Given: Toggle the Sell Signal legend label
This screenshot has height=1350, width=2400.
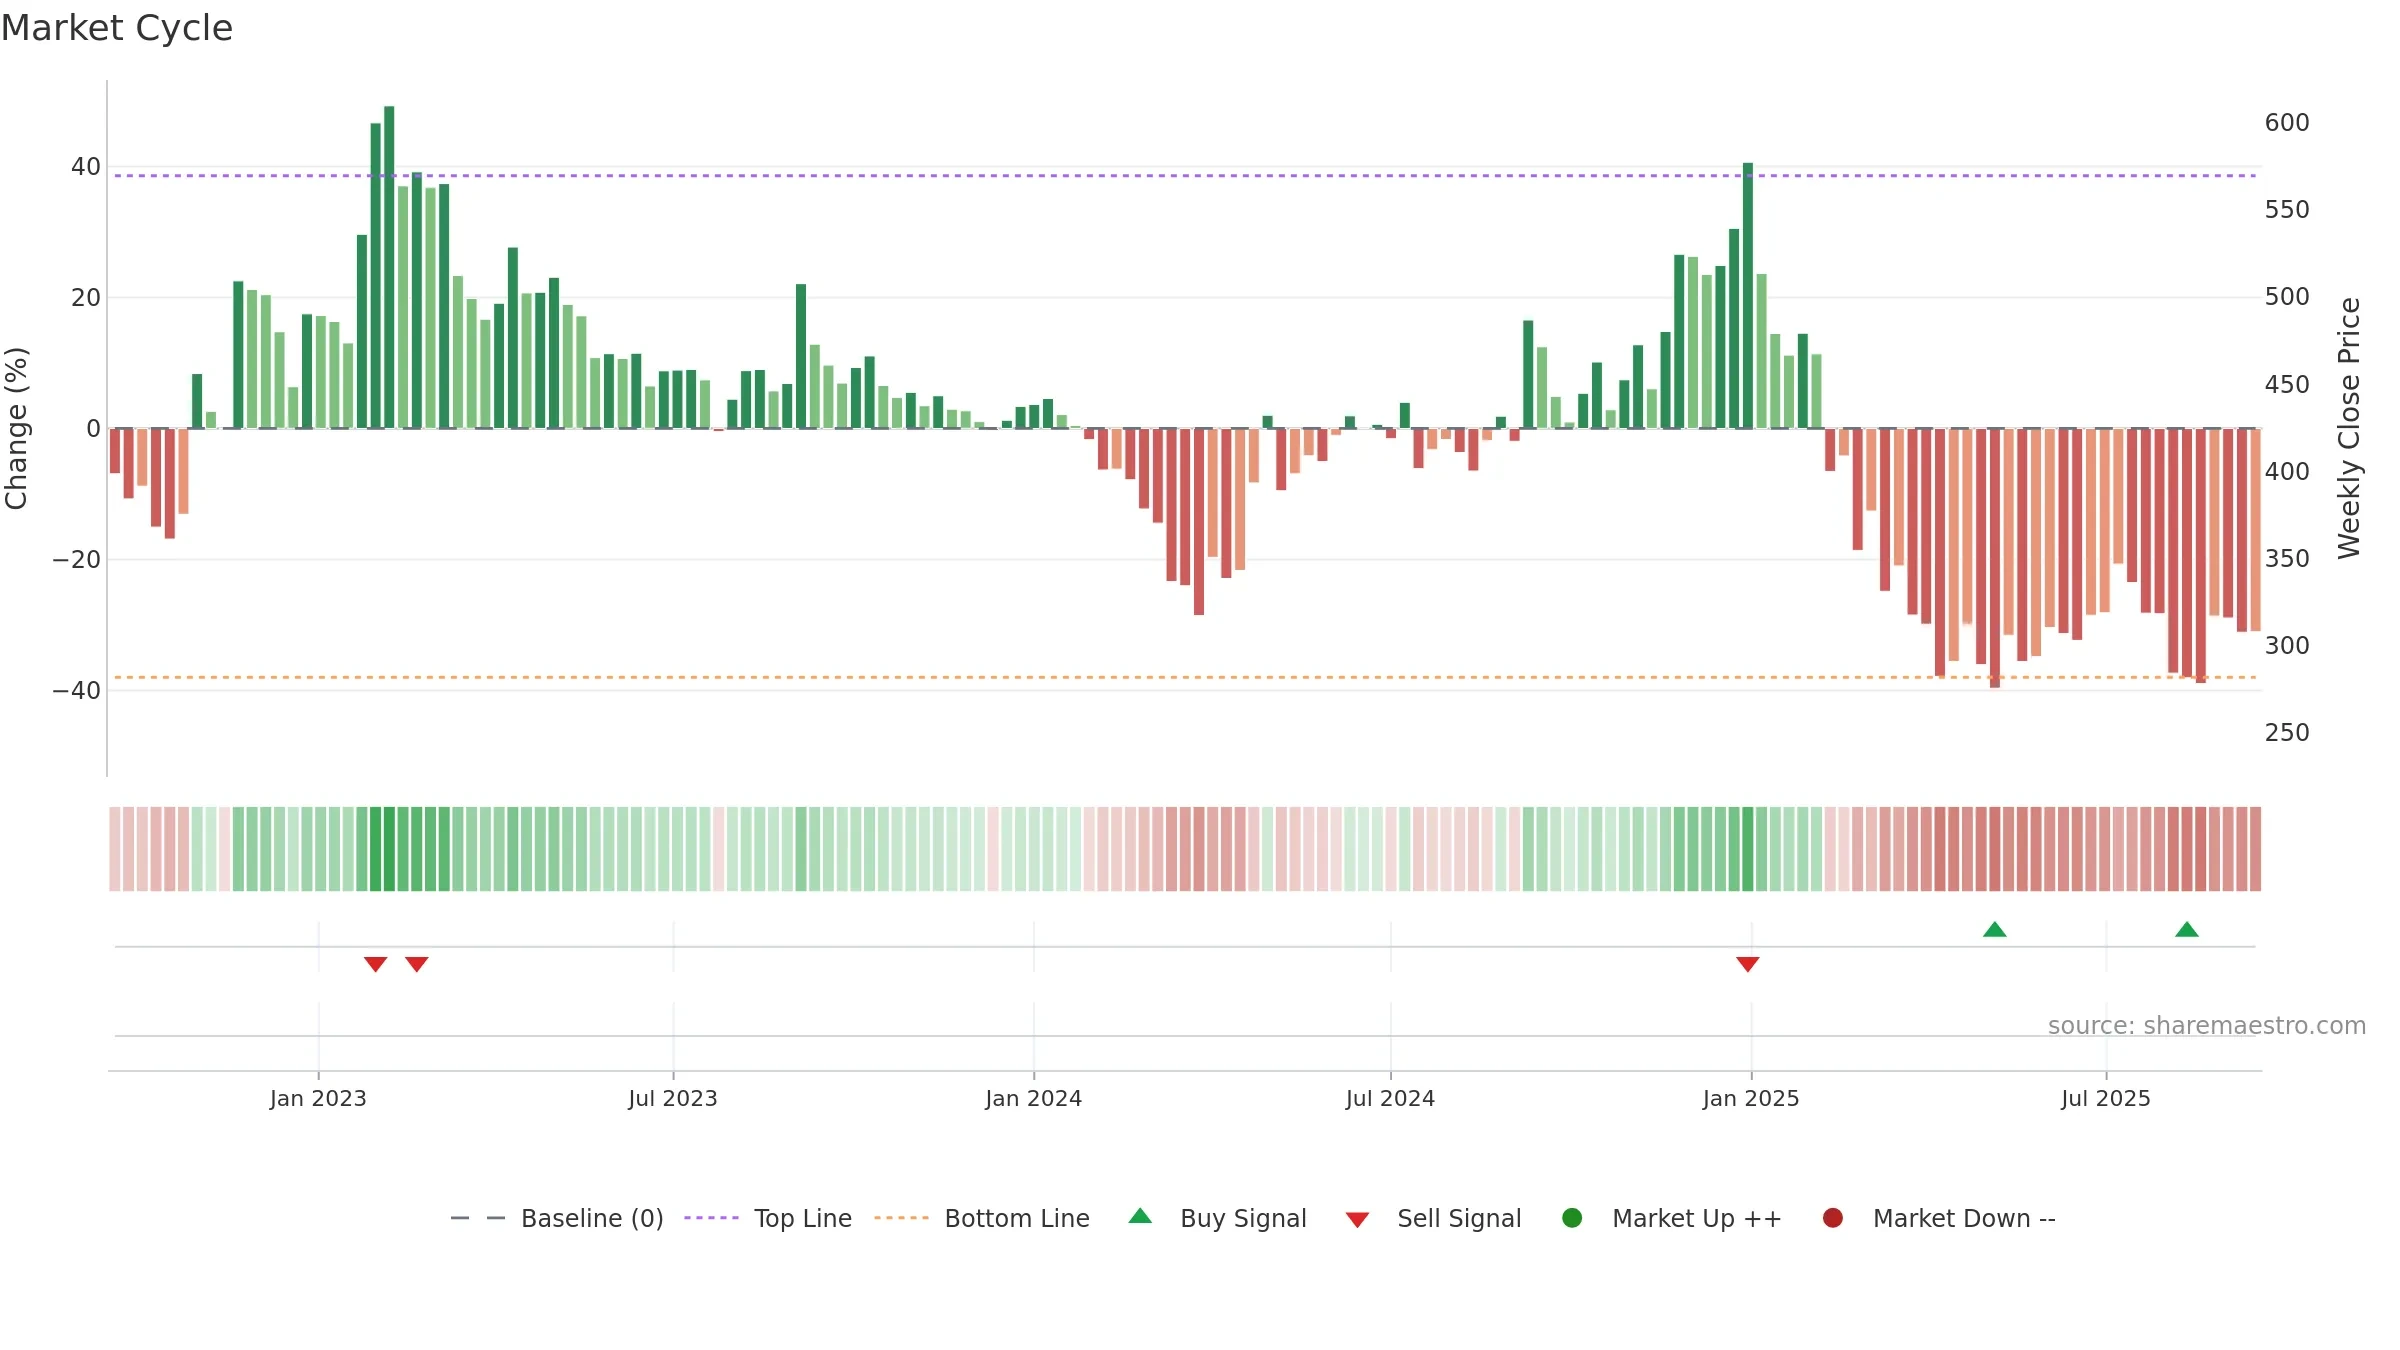Looking at the screenshot, I should tap(1459, 1218).
